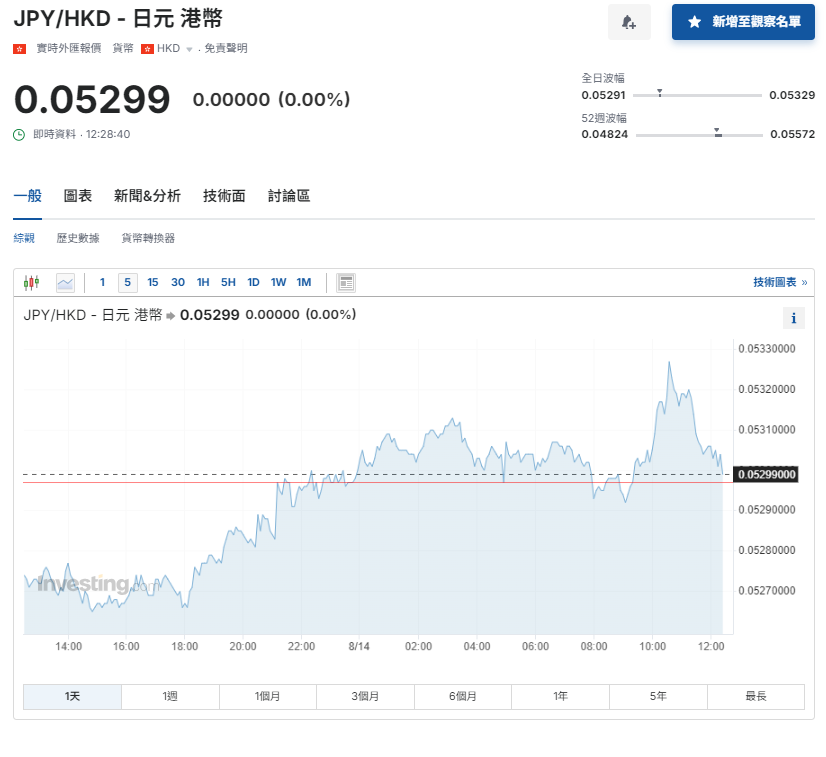Choose the 最長 maximum time range

coord(755,696)
